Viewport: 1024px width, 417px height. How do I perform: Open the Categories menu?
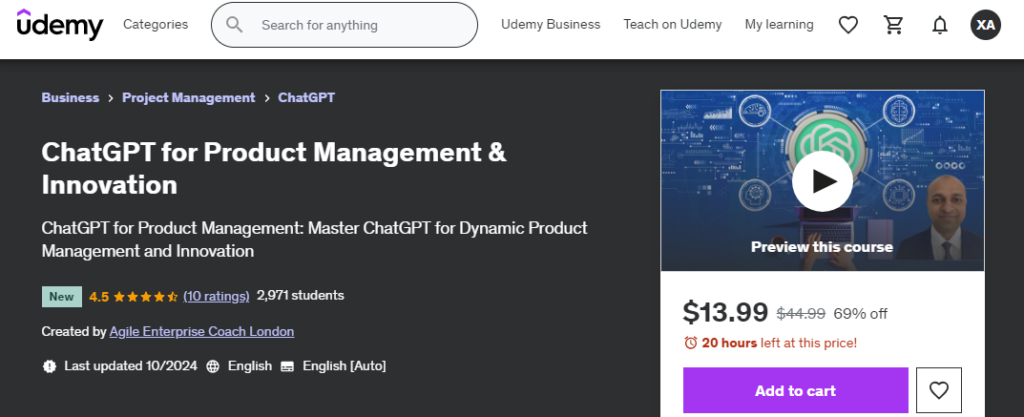point(155,25)
